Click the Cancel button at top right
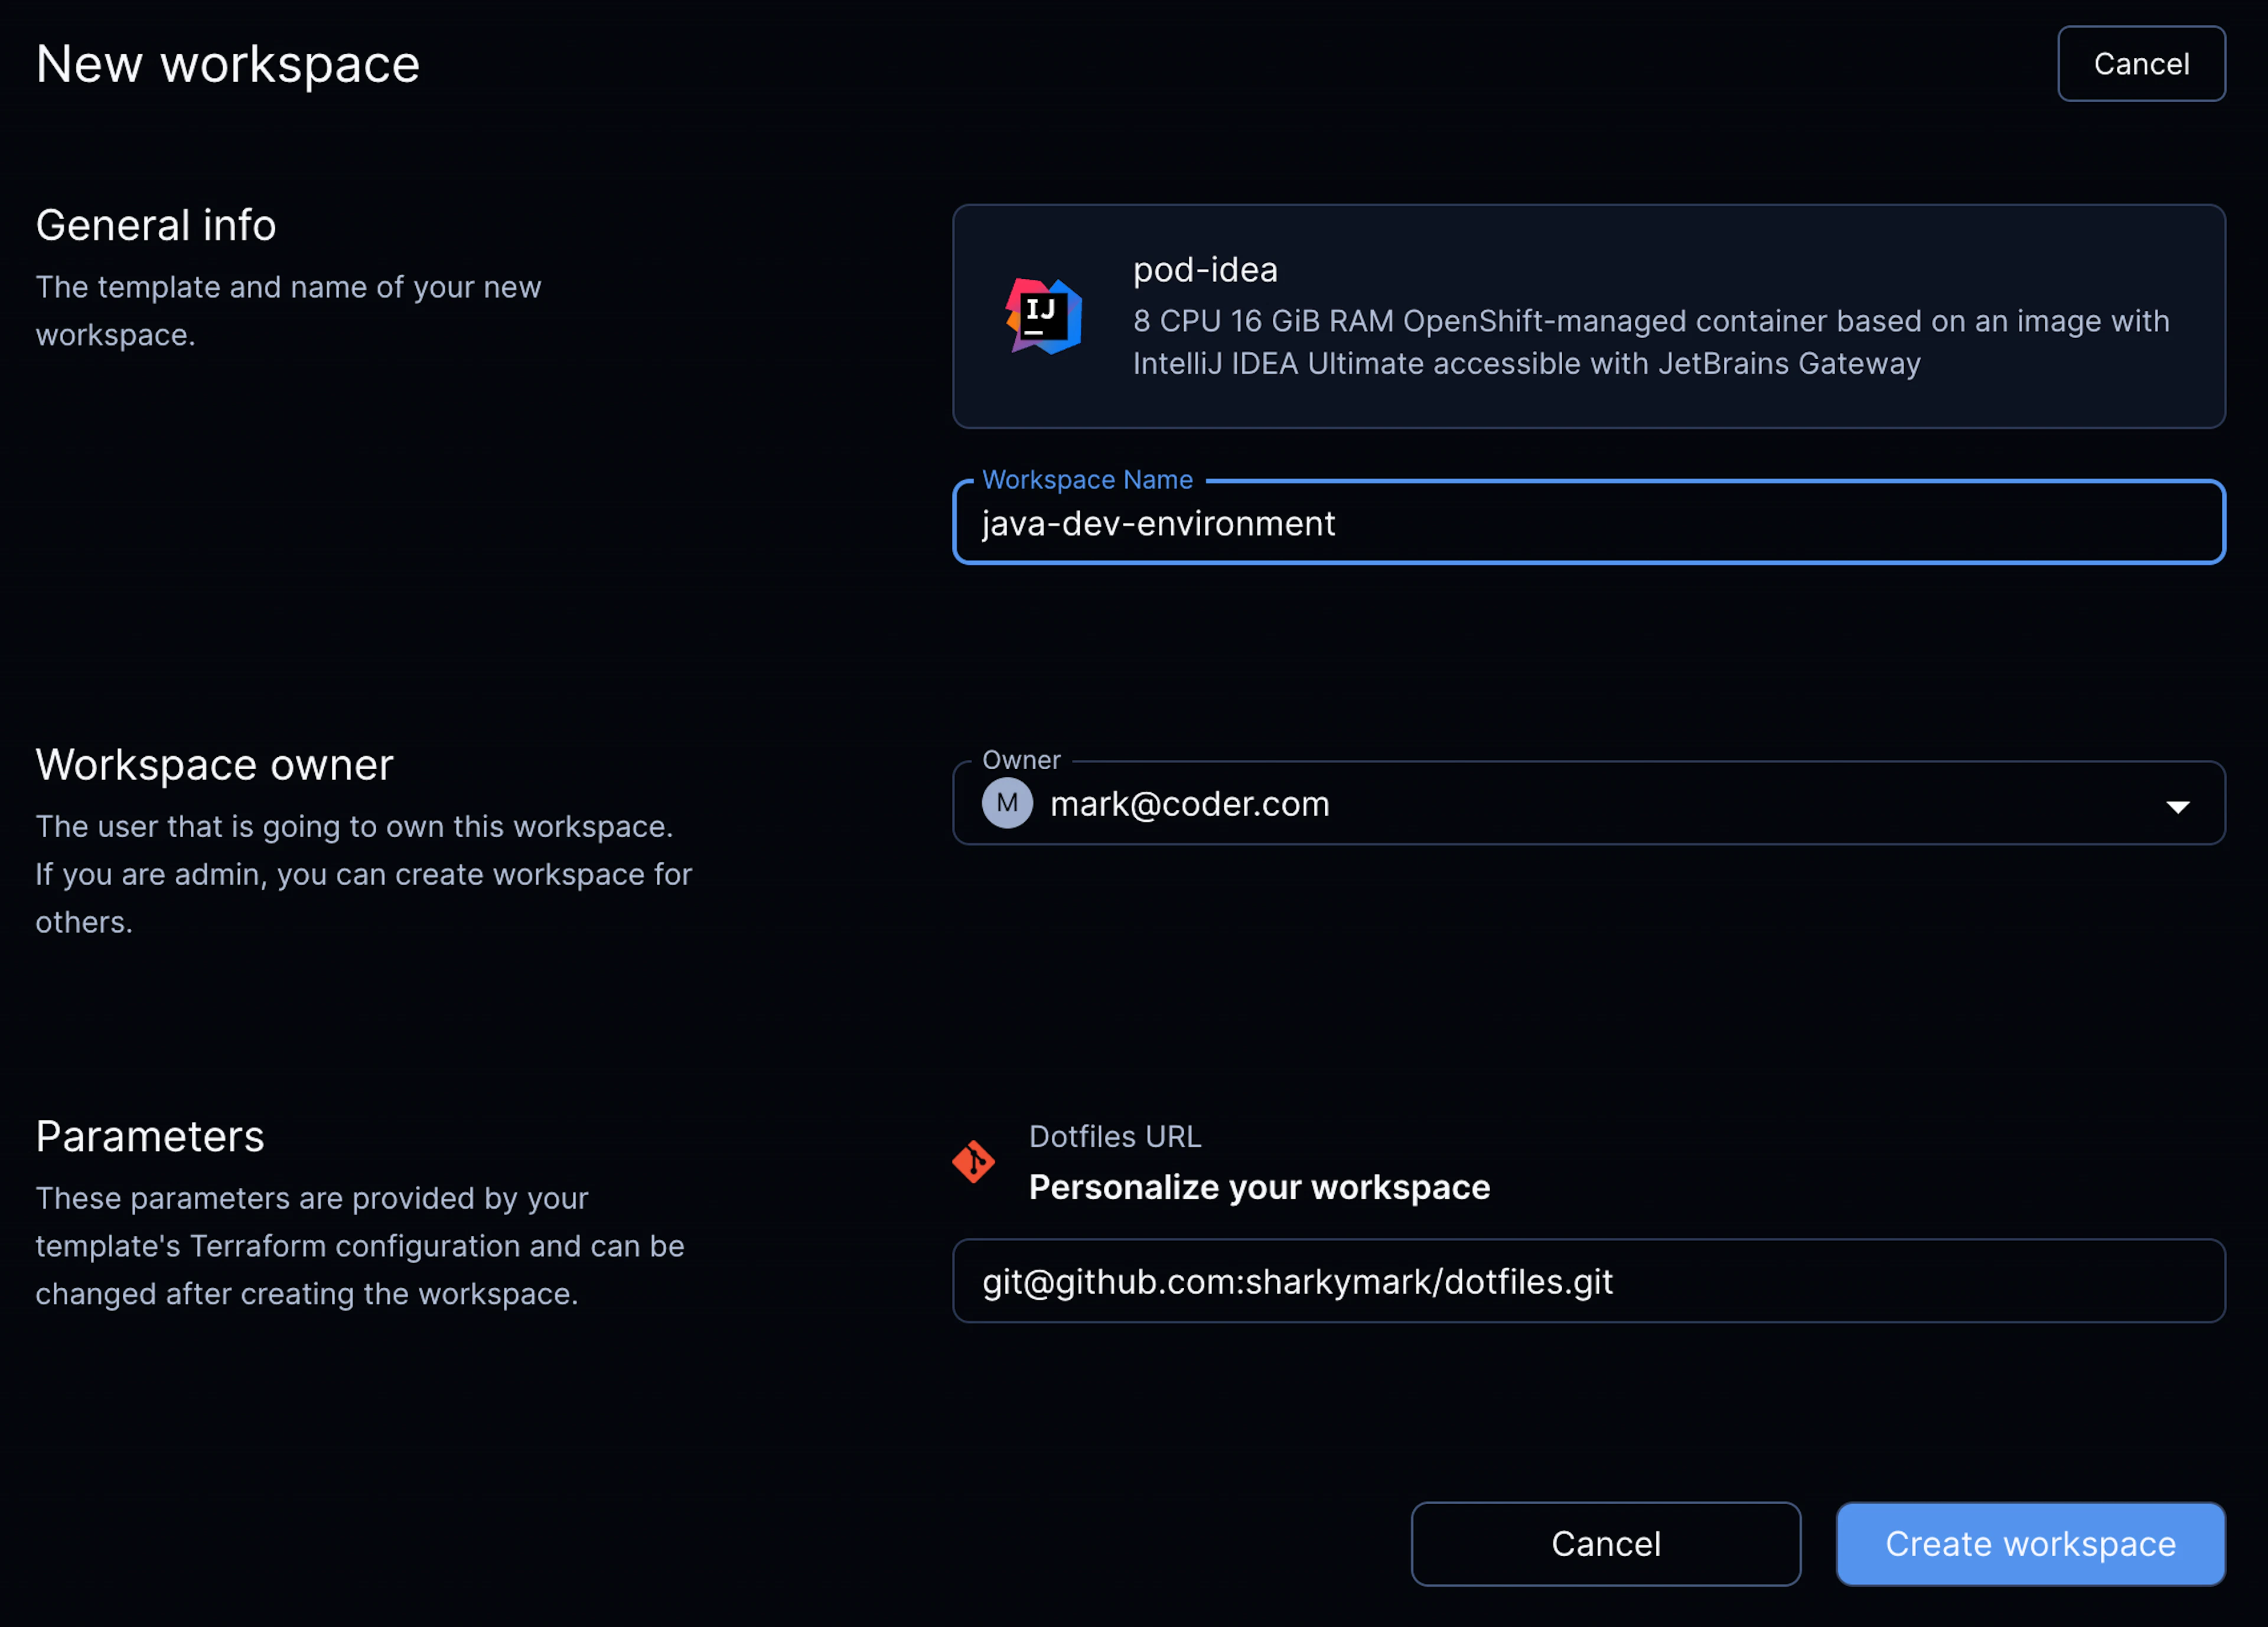Viewport: 2268px width, 1627px height. (2141, 64)
